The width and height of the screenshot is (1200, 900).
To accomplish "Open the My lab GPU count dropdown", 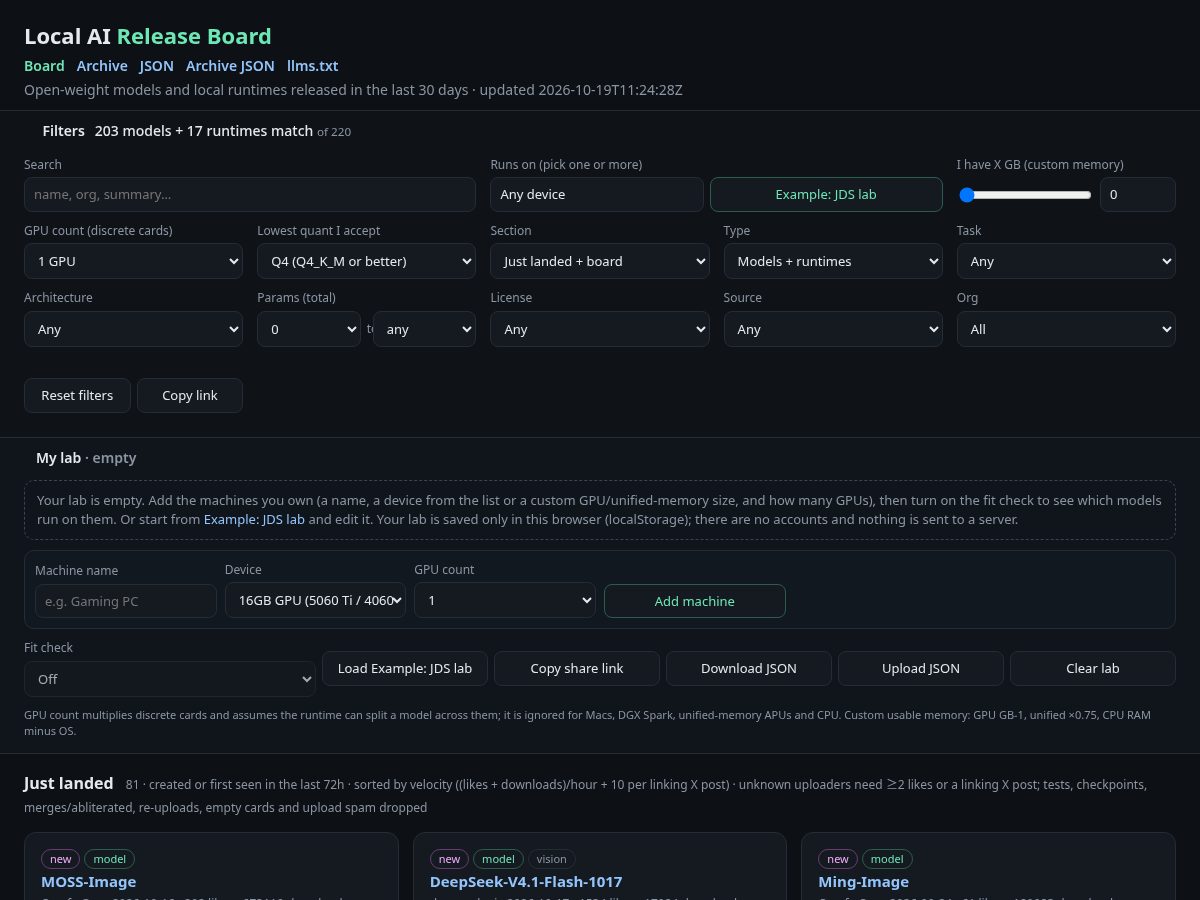I will pos(505,600).
